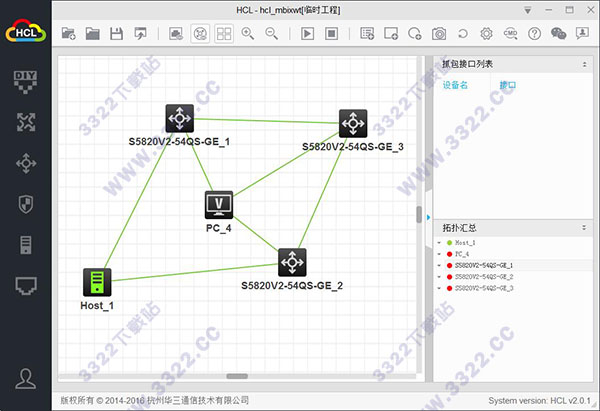
Task: Select the S5820V2-54QS-GE_3 switch node
Action: click(x=353, y=123)
